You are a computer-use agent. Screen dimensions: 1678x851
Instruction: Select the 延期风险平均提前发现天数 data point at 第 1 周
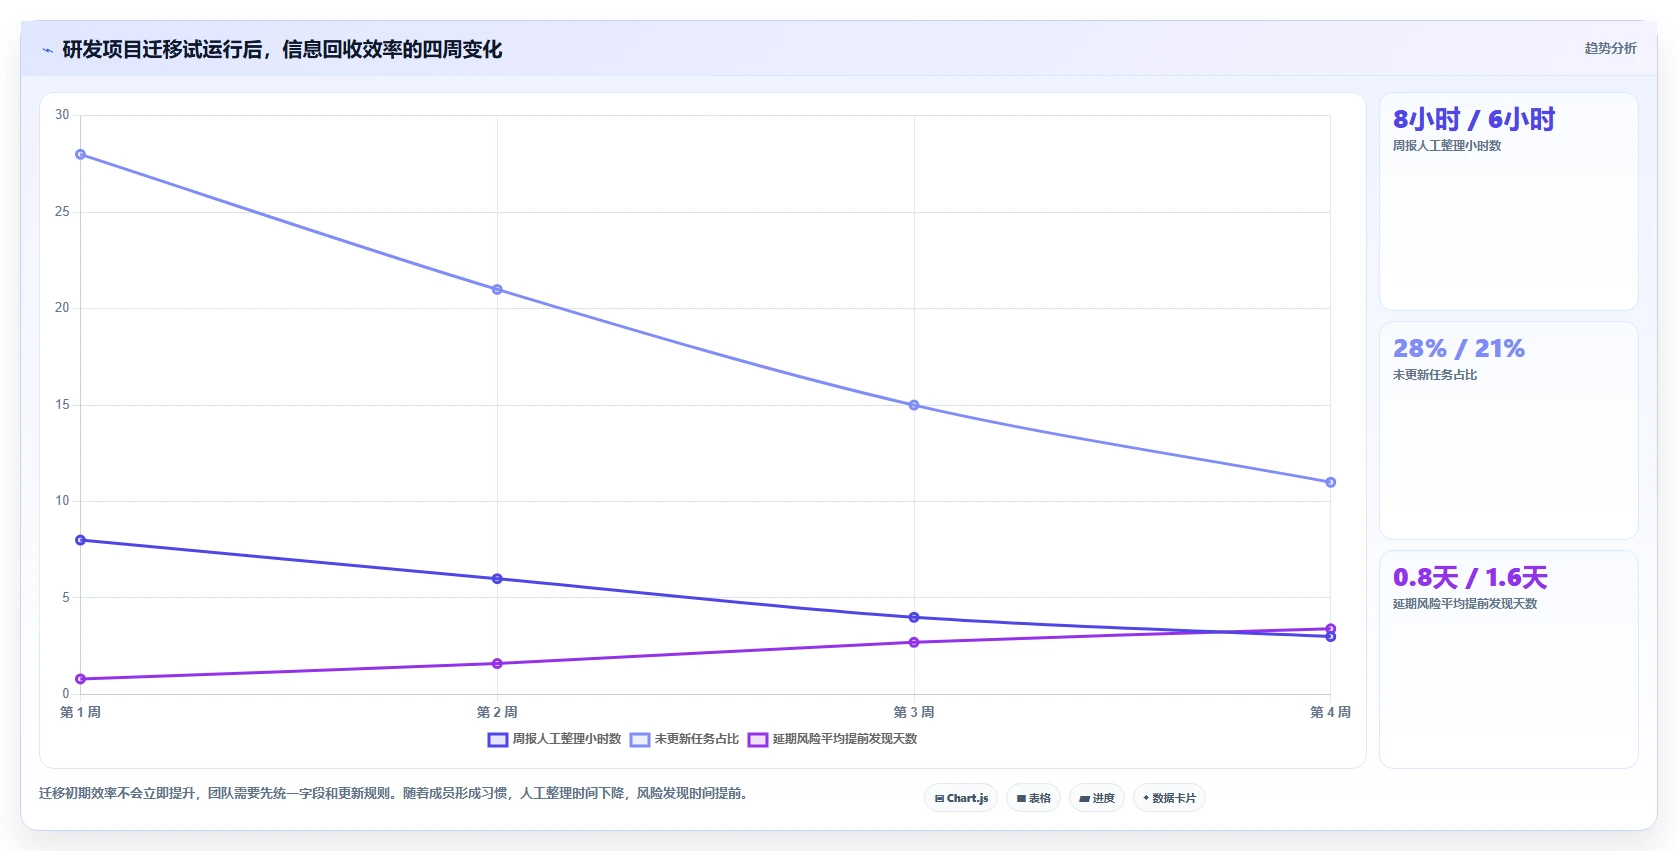pyautogui.click(x=81, y=679)
